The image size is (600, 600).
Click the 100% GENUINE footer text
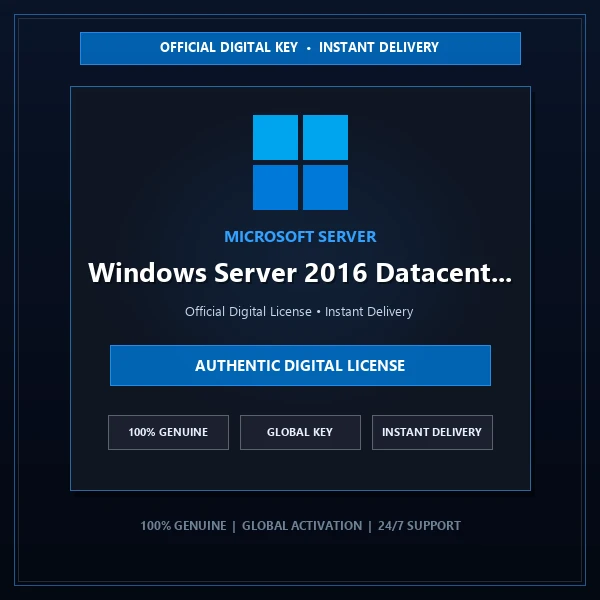click(183, 526)
